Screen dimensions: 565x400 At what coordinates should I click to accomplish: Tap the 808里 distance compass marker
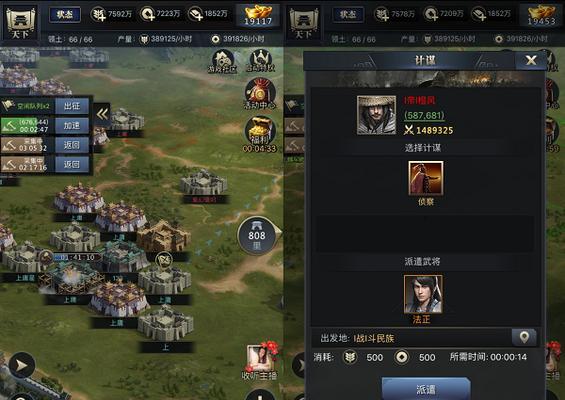[x=258, y=235]
